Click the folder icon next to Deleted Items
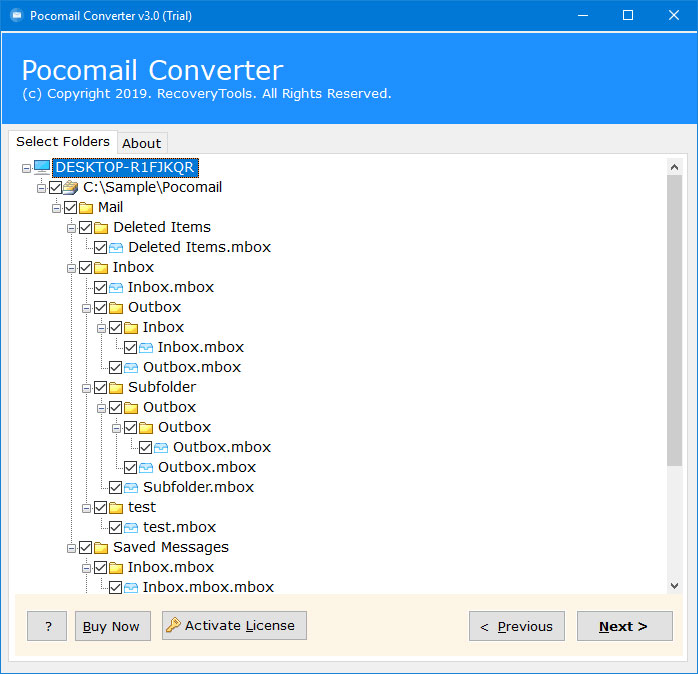Image resolution: width=698 pixels, height=674 pixels. tap(101, 228)
